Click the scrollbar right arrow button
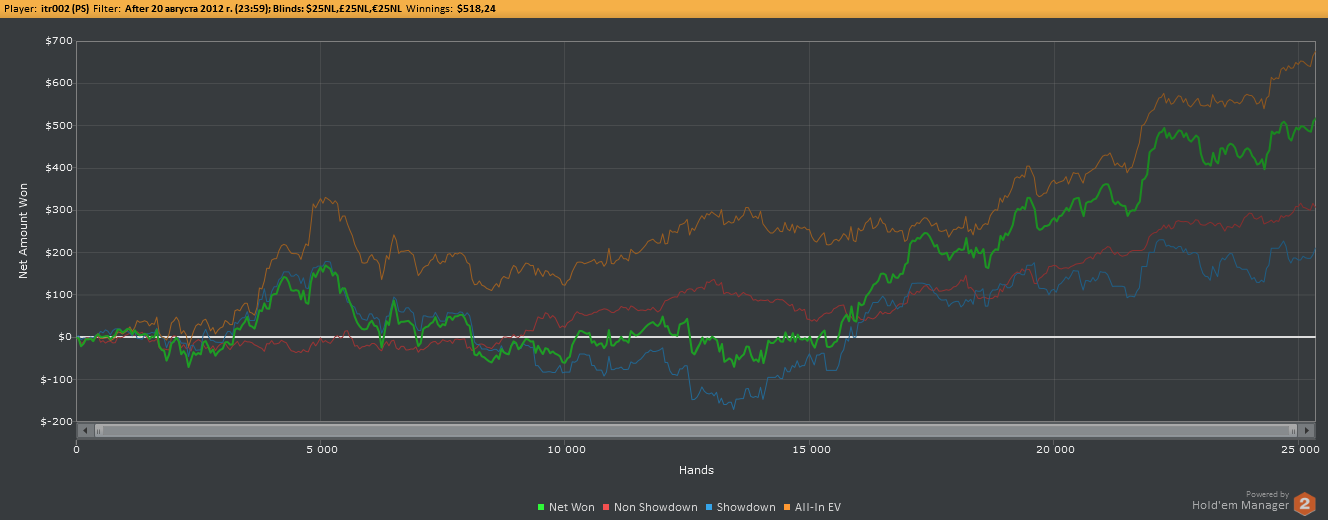1328x520 pixels. (1306, 430)
